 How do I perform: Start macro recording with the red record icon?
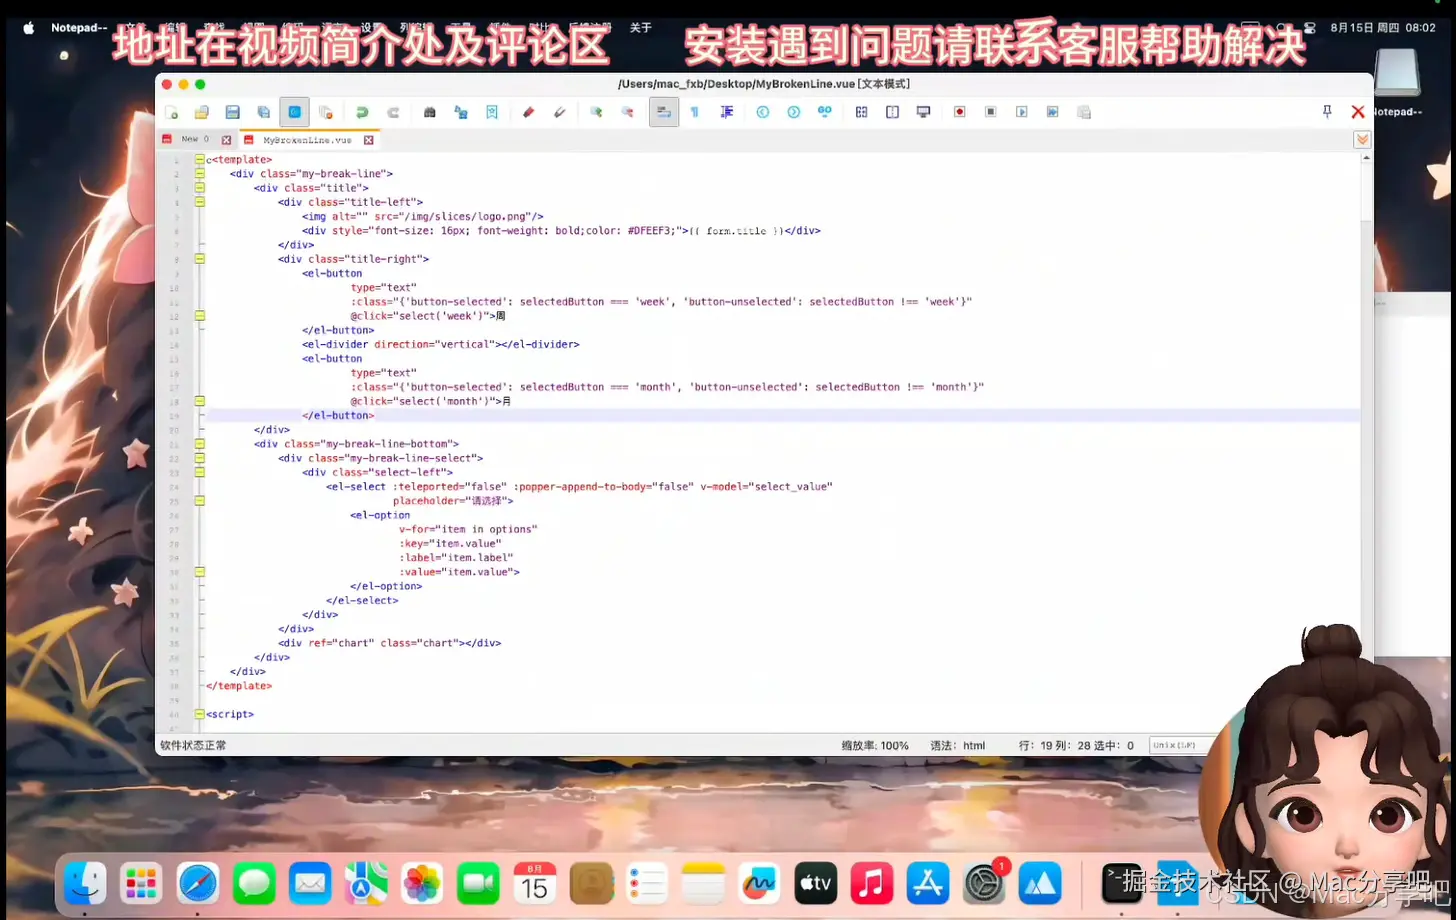tap(958, 112)
